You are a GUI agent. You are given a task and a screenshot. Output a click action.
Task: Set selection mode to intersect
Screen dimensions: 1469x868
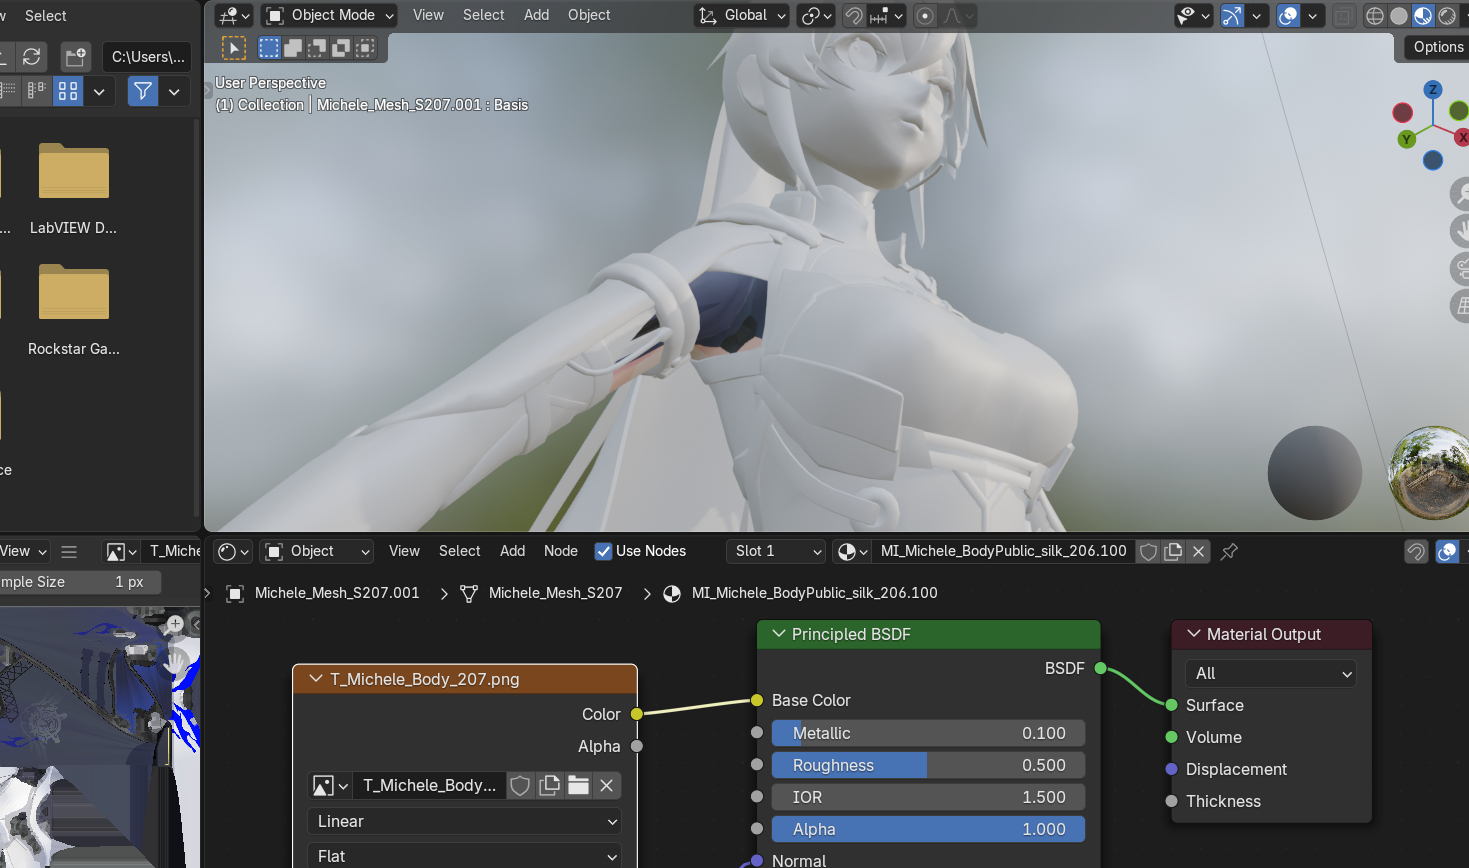(365, 48)
